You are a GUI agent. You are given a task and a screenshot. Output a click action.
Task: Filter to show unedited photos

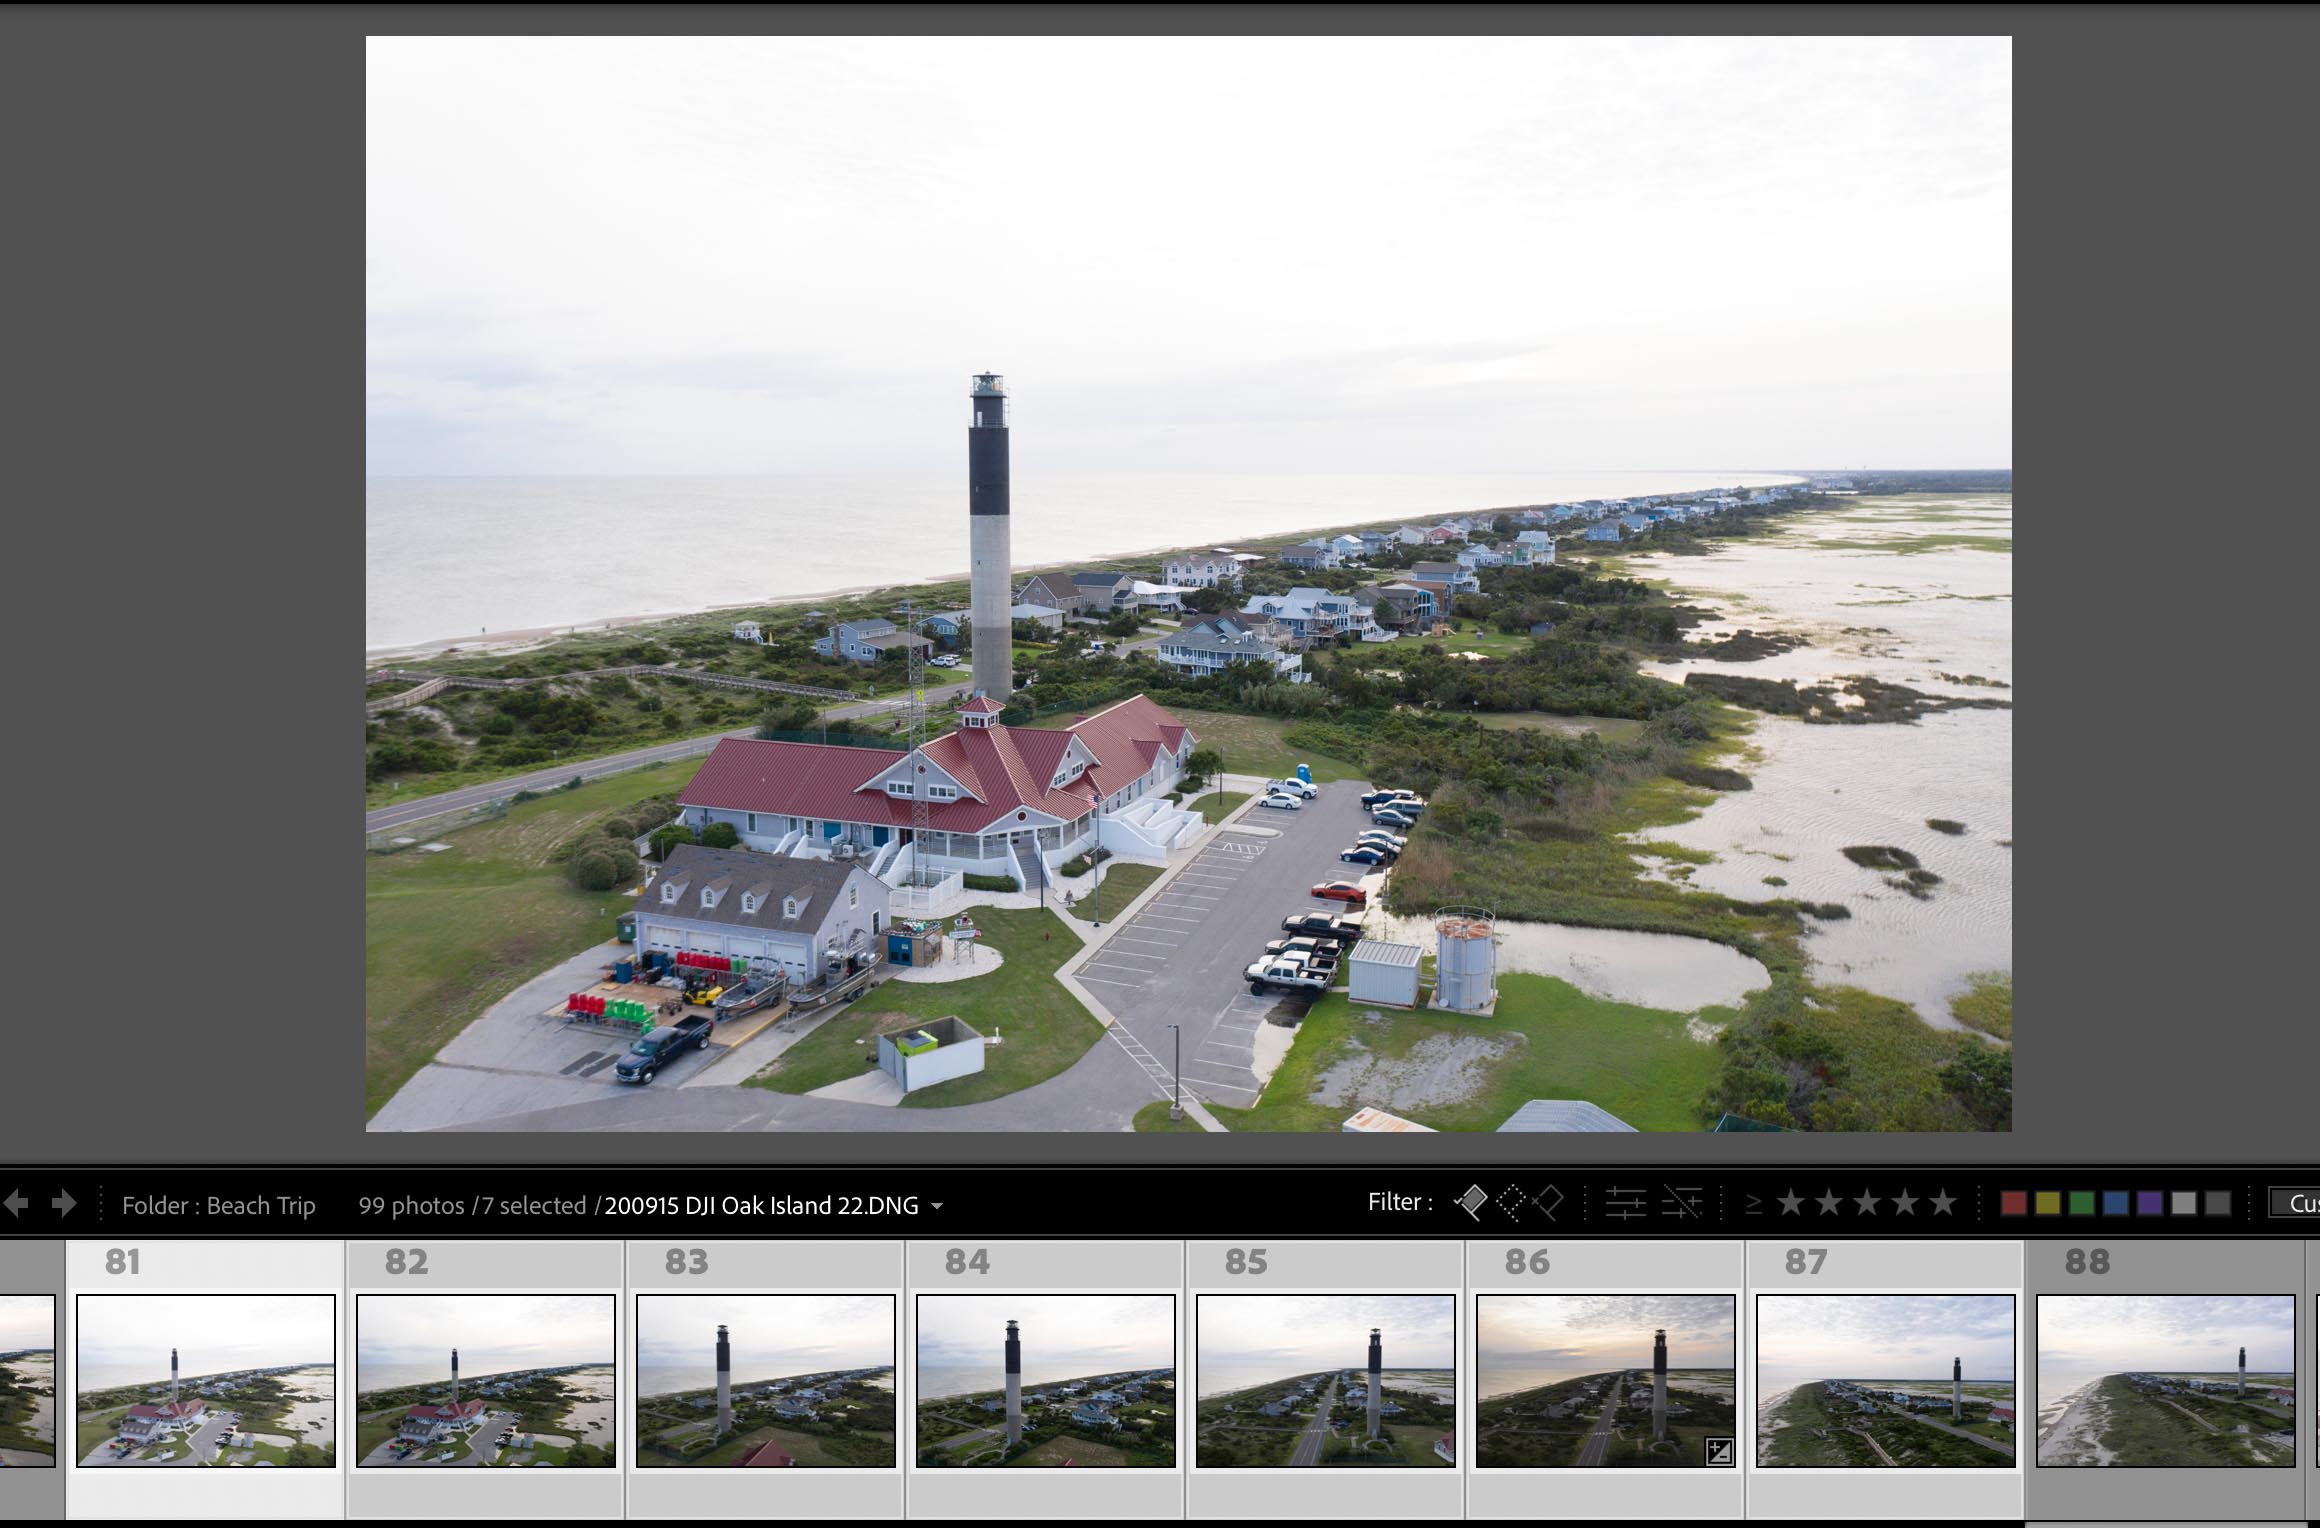pos(1685,1203)
